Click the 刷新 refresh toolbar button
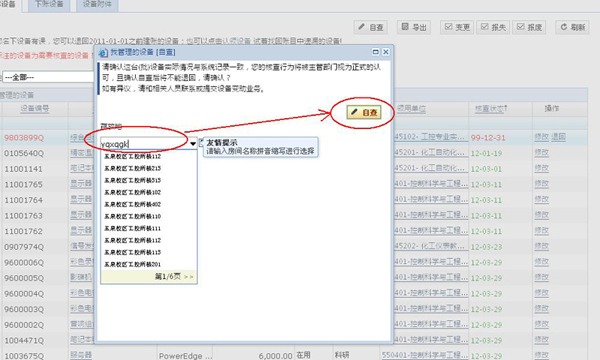Screen dimensions: 600x360 [x=572, y=27]
